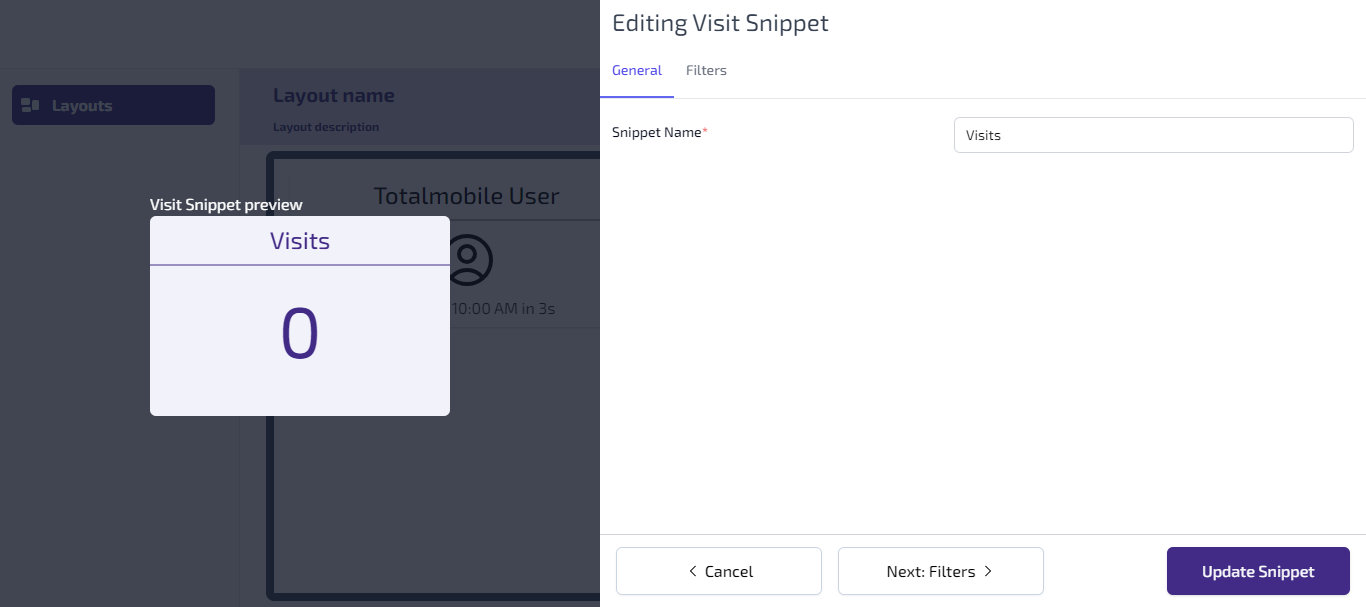Click the Editing Visit Snippet title

pos(720,23)
